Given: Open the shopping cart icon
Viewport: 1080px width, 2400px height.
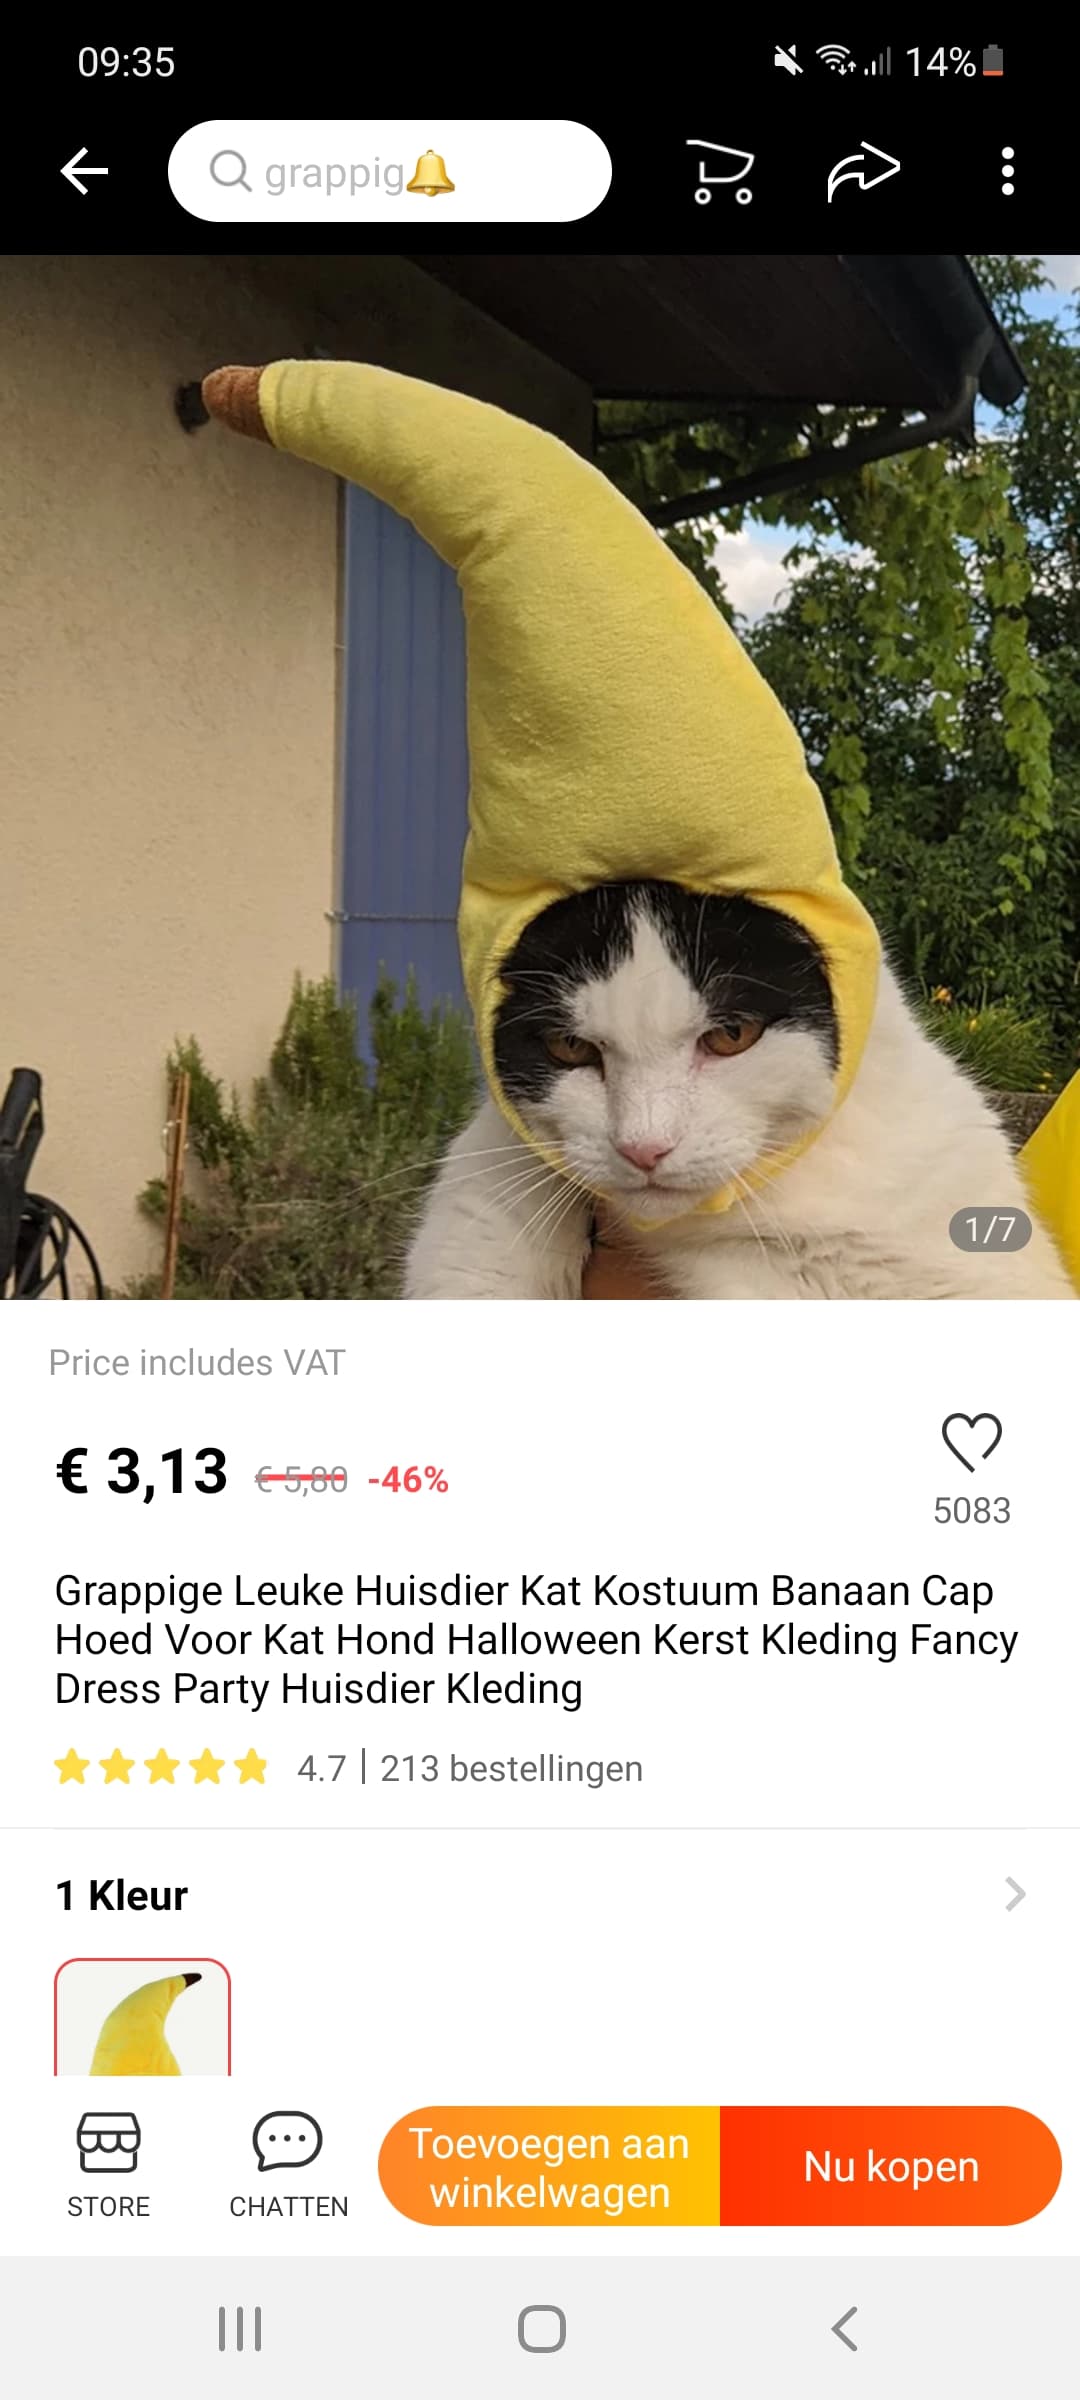Looking at the screenshot, I should point(720,172).
